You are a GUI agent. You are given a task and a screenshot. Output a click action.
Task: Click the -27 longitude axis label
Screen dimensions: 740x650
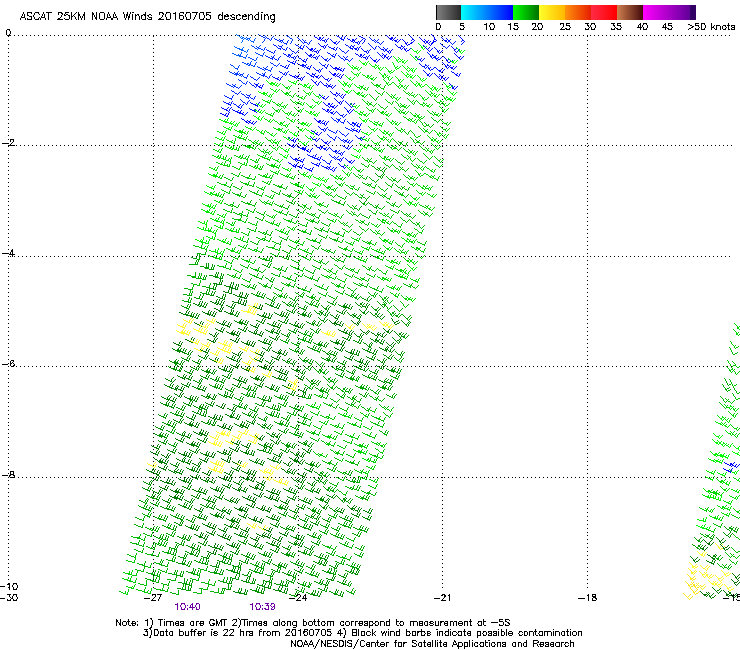pyautogui.click(x=152, y=598)
